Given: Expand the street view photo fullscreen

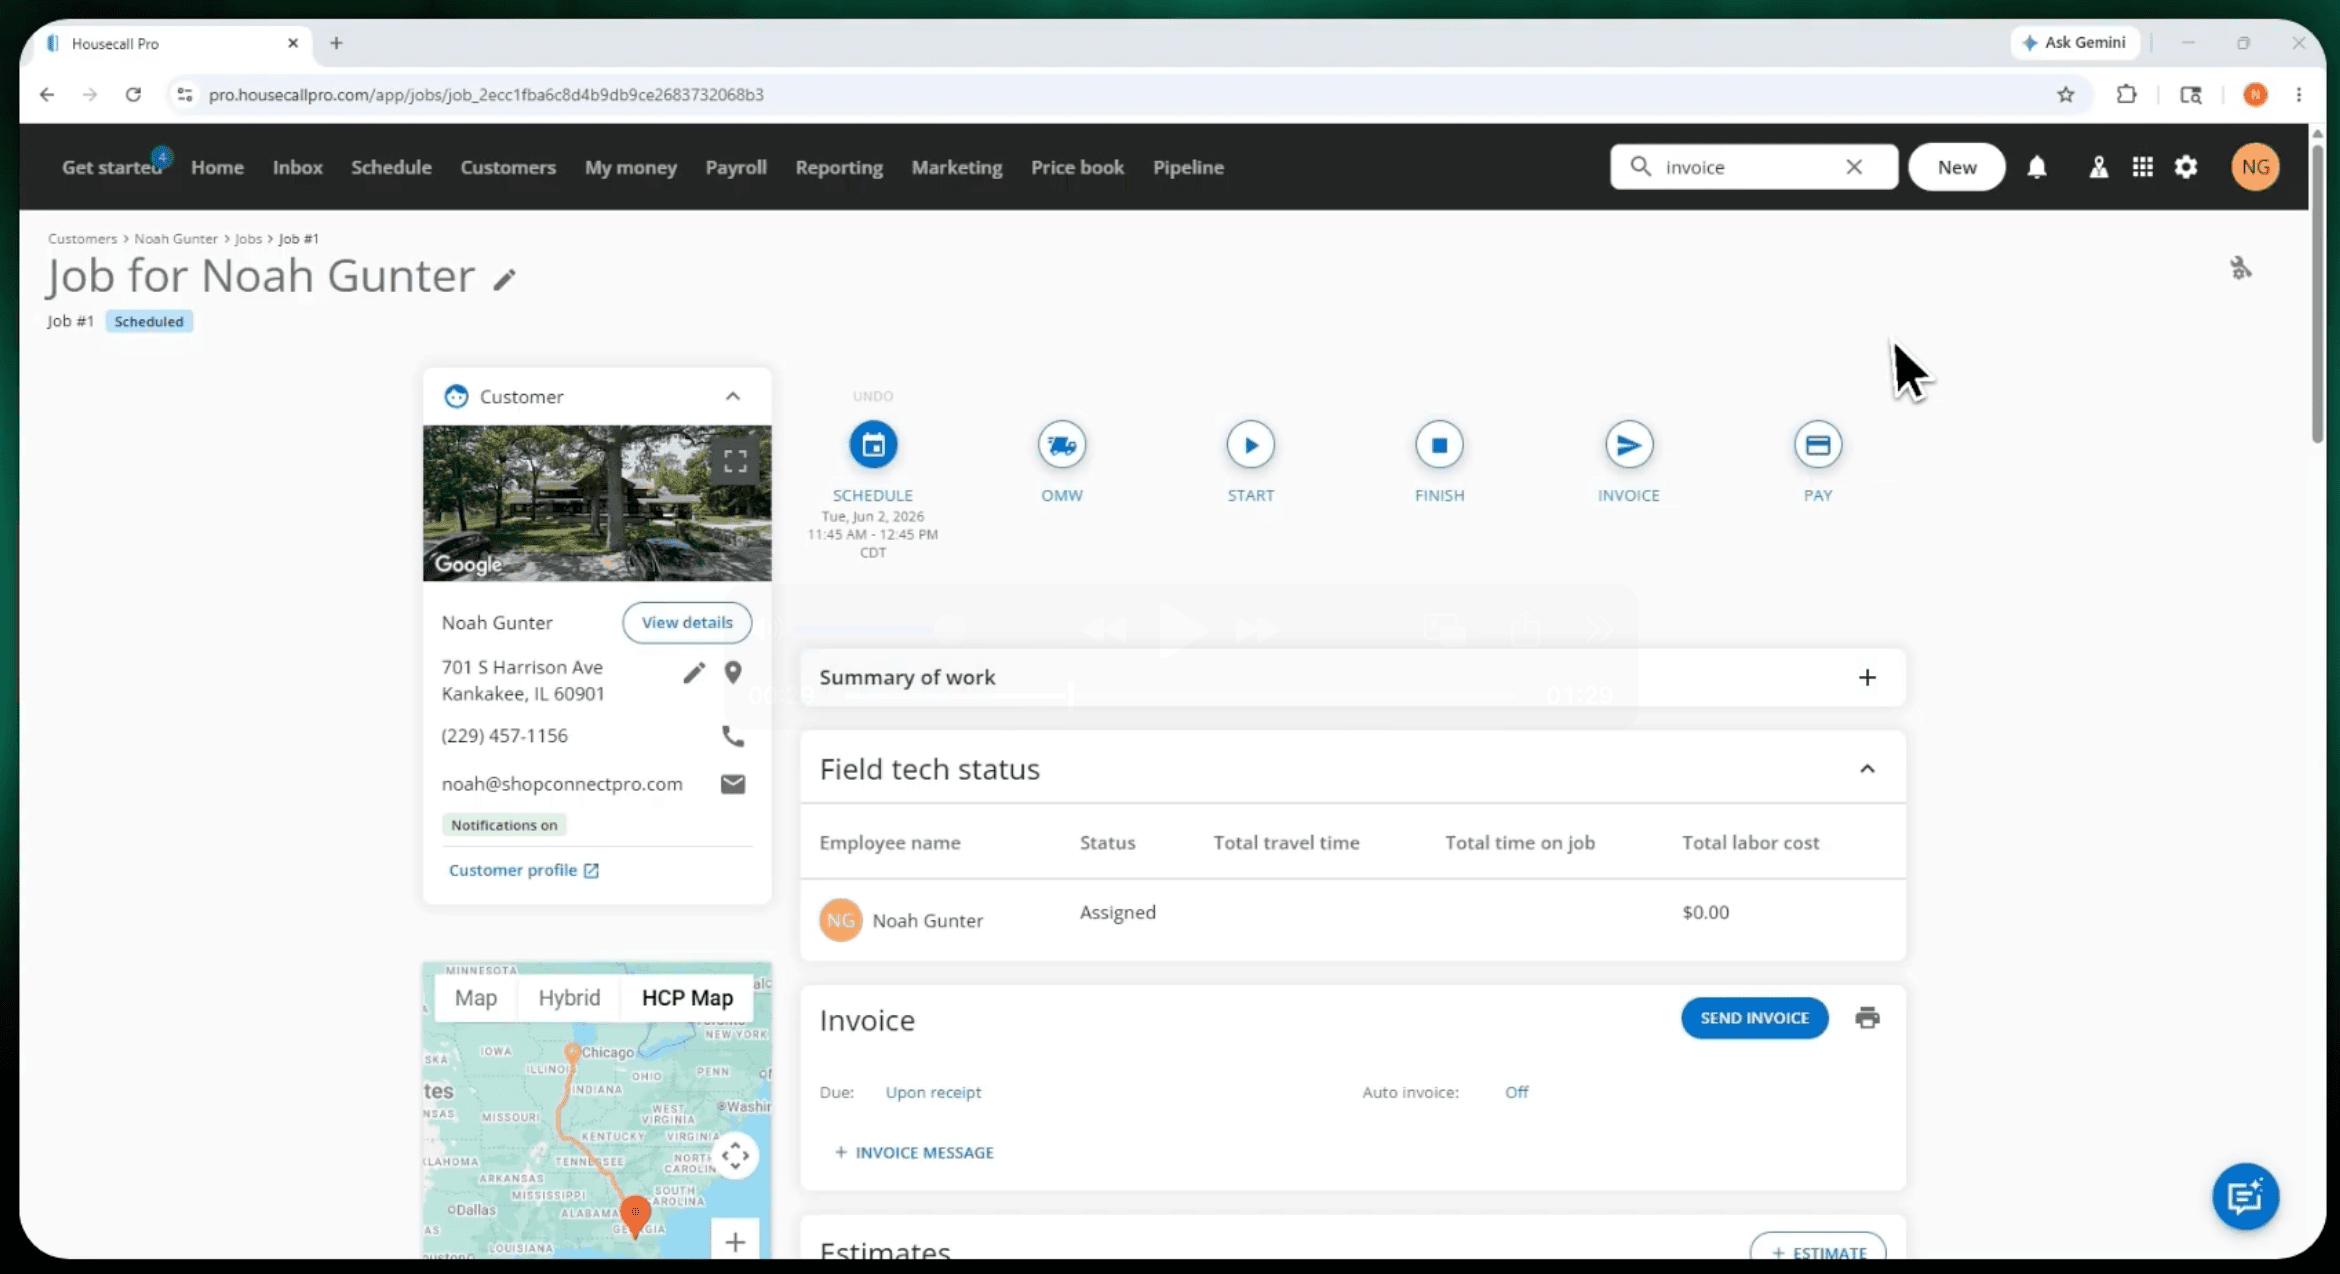Looking at the screenshot, I should coord(735,461).
